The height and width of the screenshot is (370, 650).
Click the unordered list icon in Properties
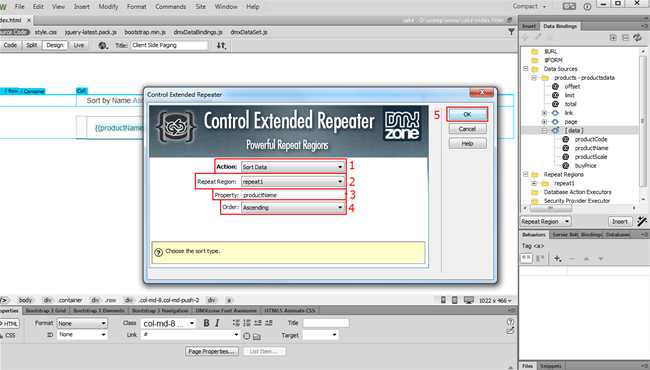236,323
